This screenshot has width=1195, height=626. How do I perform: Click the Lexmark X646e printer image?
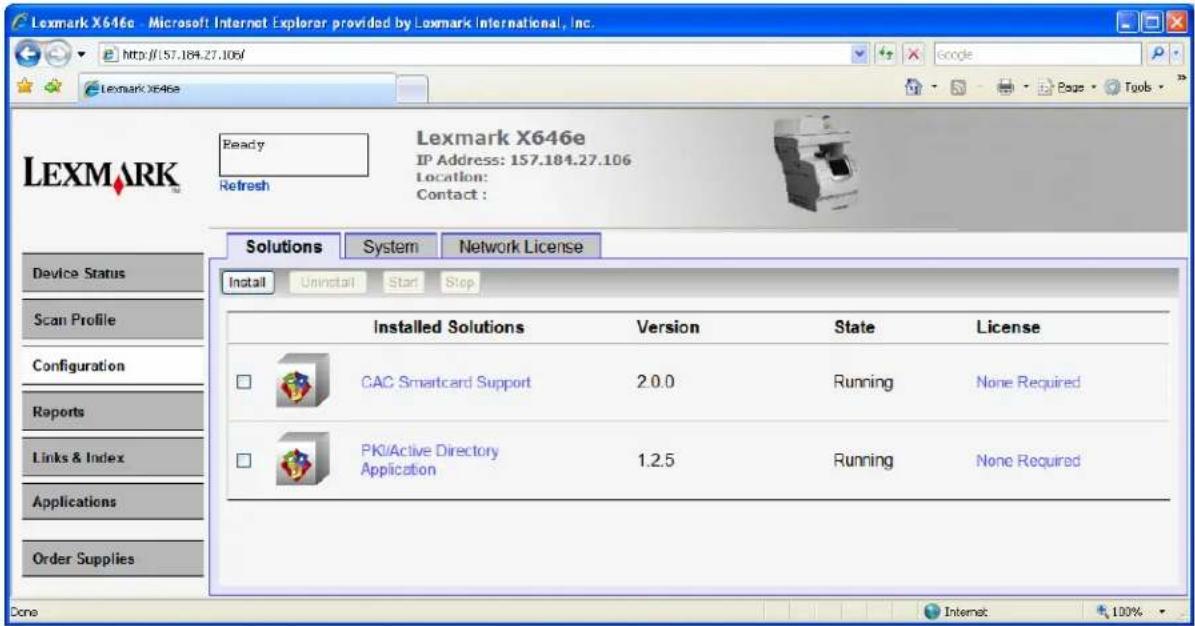click(x=816, y=163)
